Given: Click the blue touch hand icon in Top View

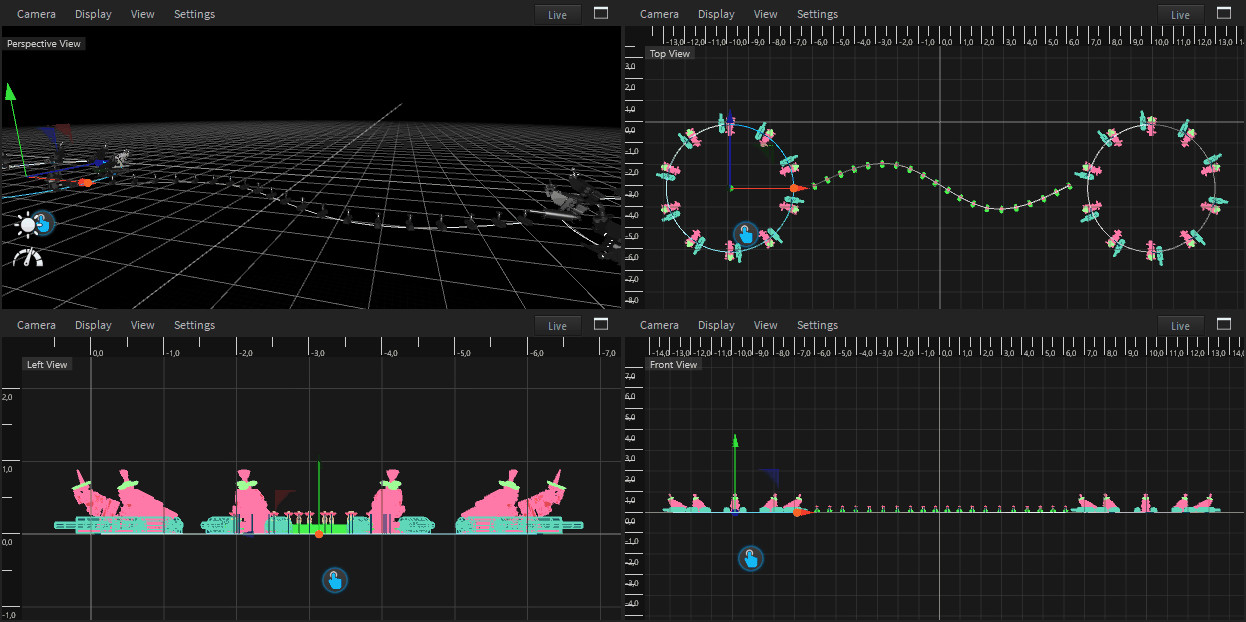Looking at the screenshot, I should pos(746,235).
